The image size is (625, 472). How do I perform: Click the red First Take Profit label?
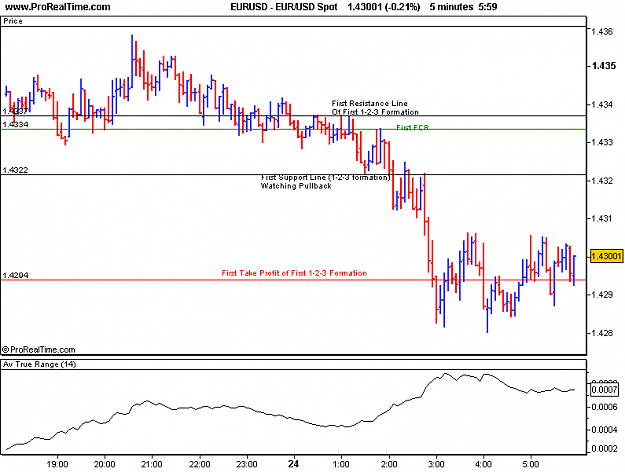pos(294,273)
